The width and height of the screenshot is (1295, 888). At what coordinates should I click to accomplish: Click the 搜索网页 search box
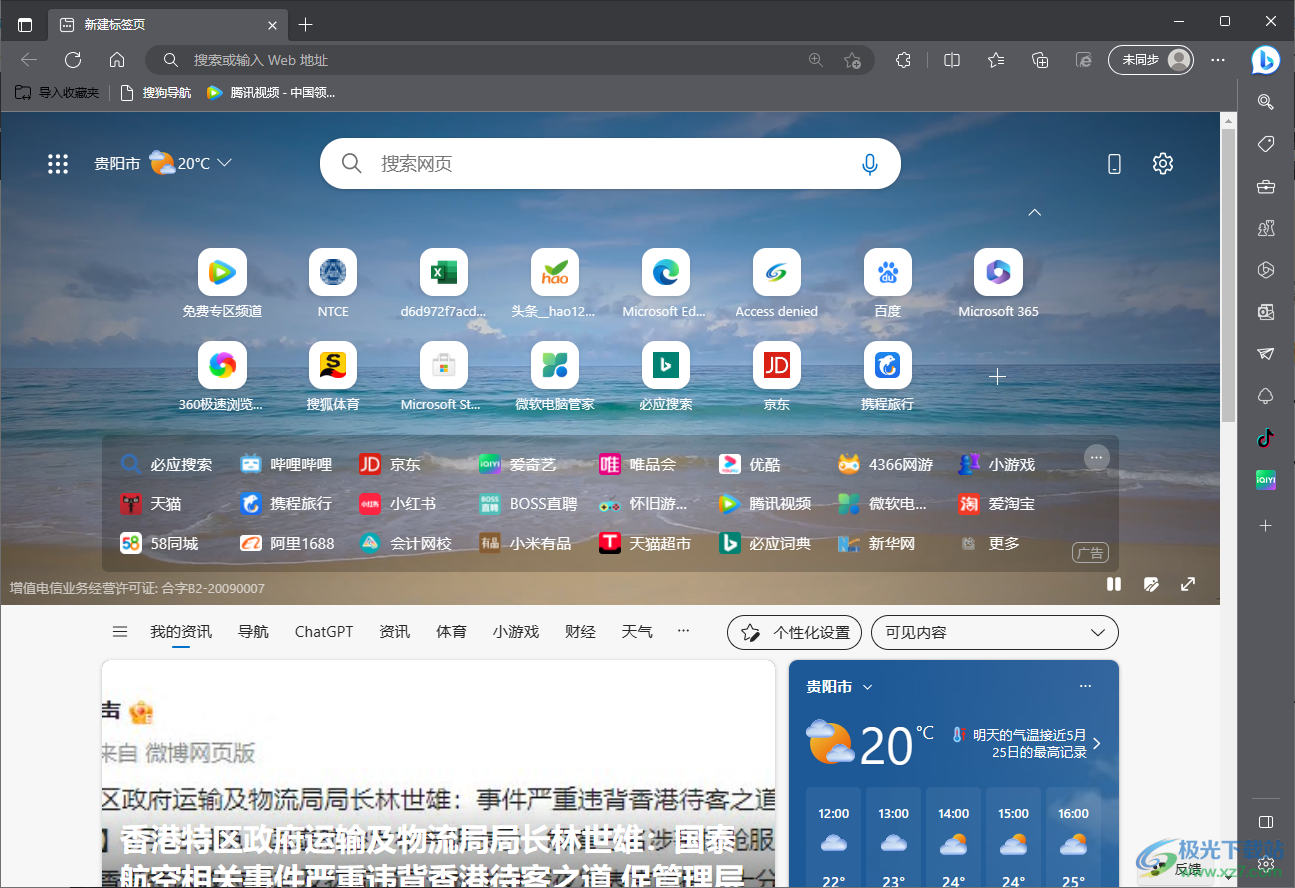(x=610, y=164)
